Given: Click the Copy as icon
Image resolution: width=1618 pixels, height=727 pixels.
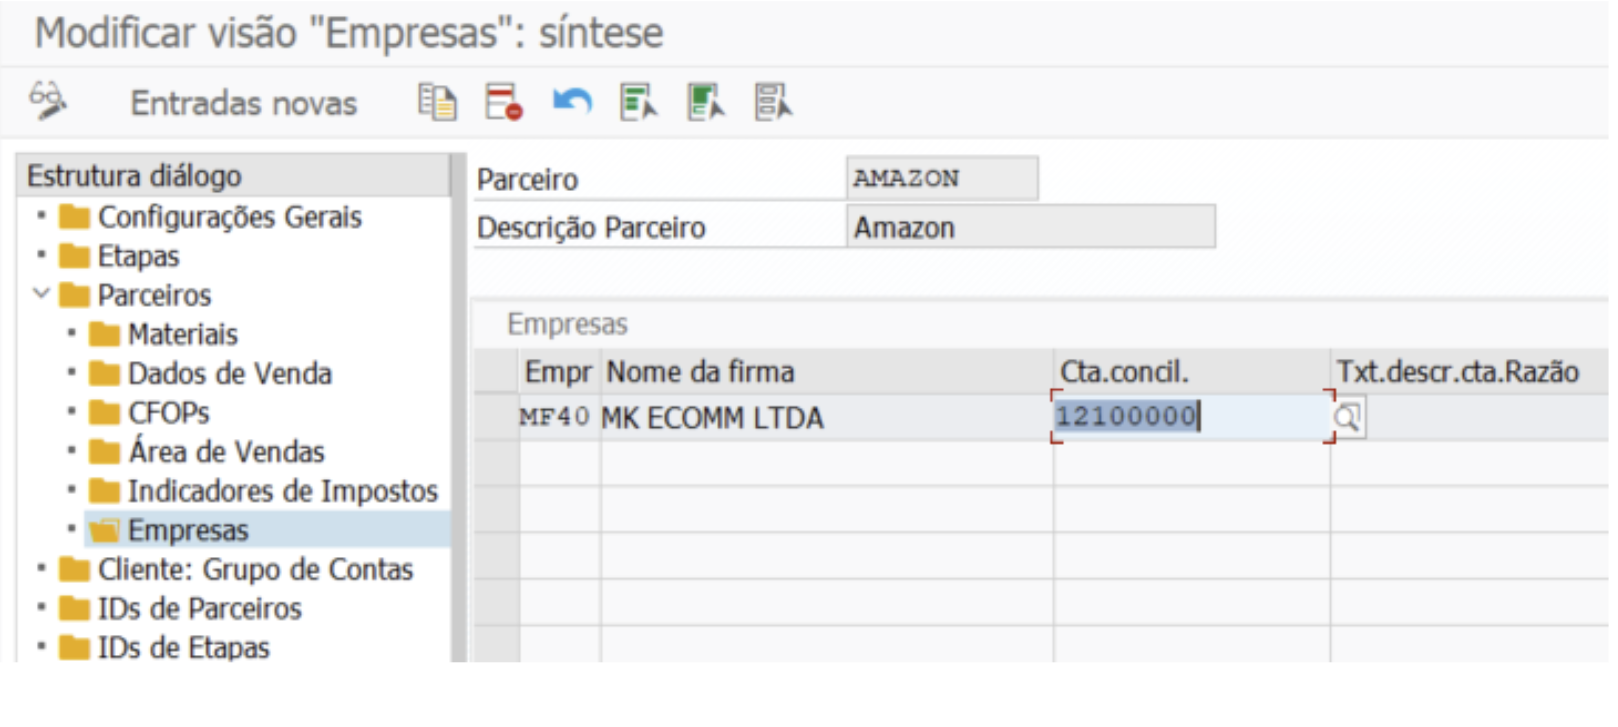Looking at the screenshot, I should click(437, 102).
